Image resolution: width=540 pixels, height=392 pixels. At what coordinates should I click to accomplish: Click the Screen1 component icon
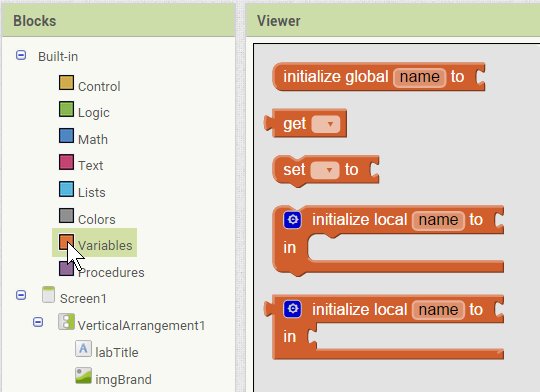[x=48, y=295]
